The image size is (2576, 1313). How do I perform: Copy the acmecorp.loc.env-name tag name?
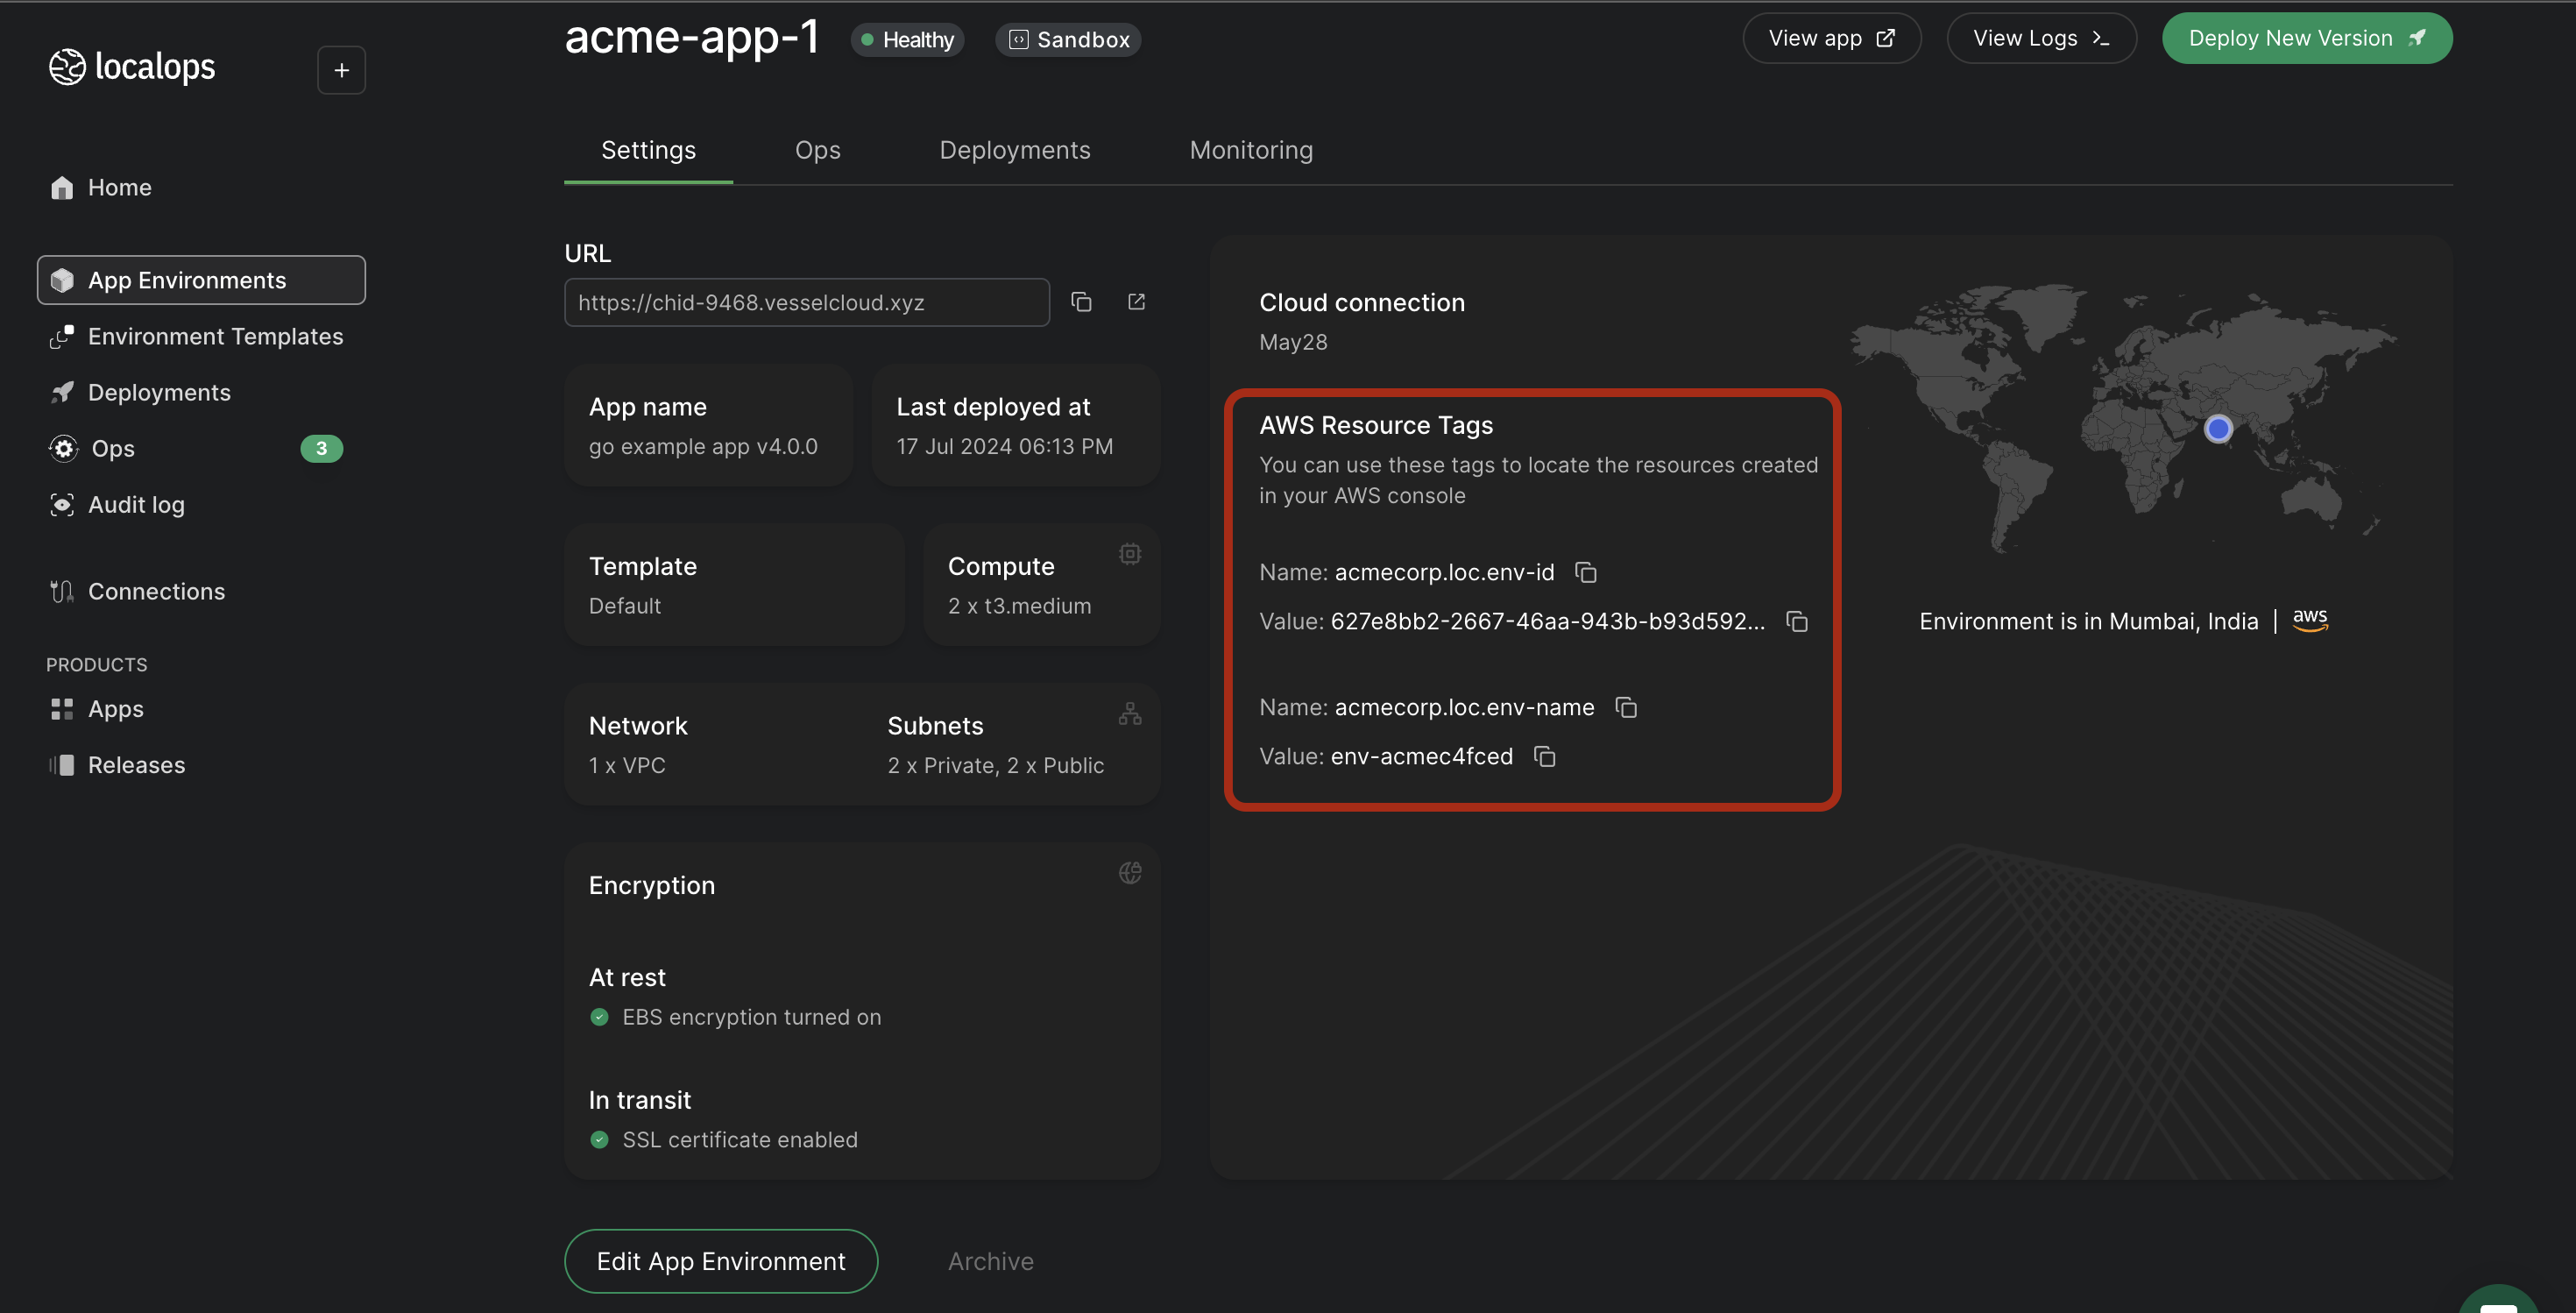tap(1626, 708)
